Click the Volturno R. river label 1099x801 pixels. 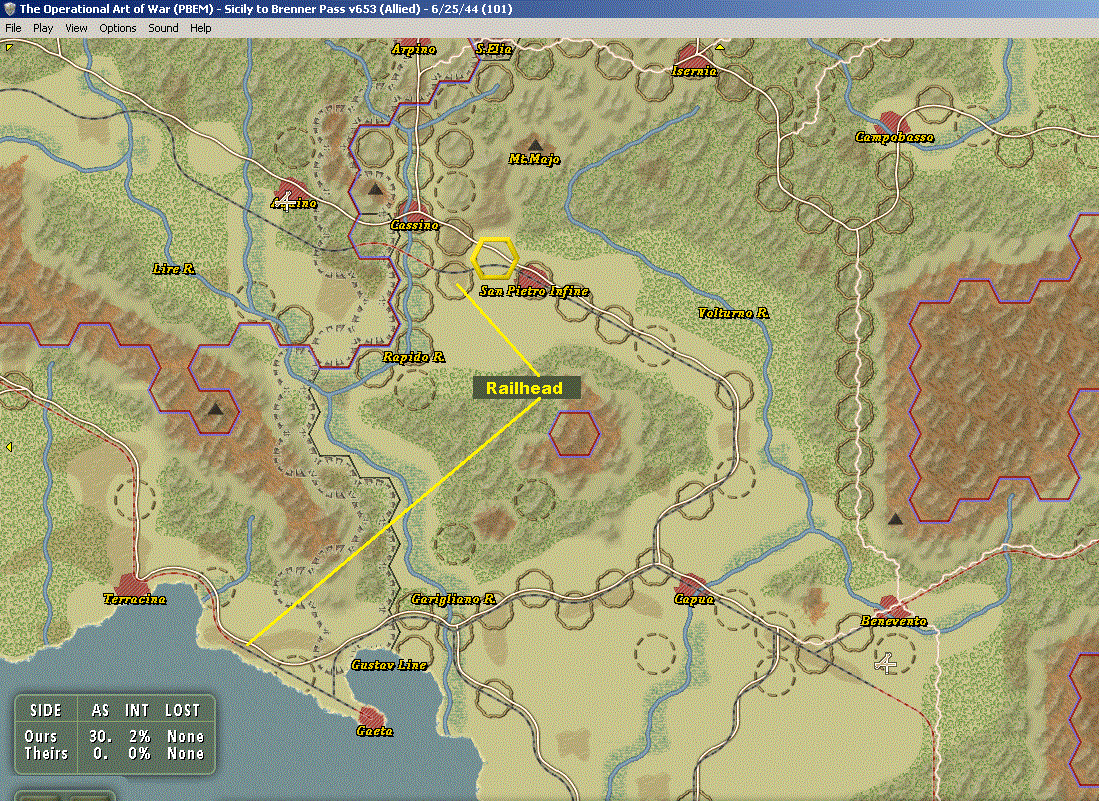click(733, 313)
